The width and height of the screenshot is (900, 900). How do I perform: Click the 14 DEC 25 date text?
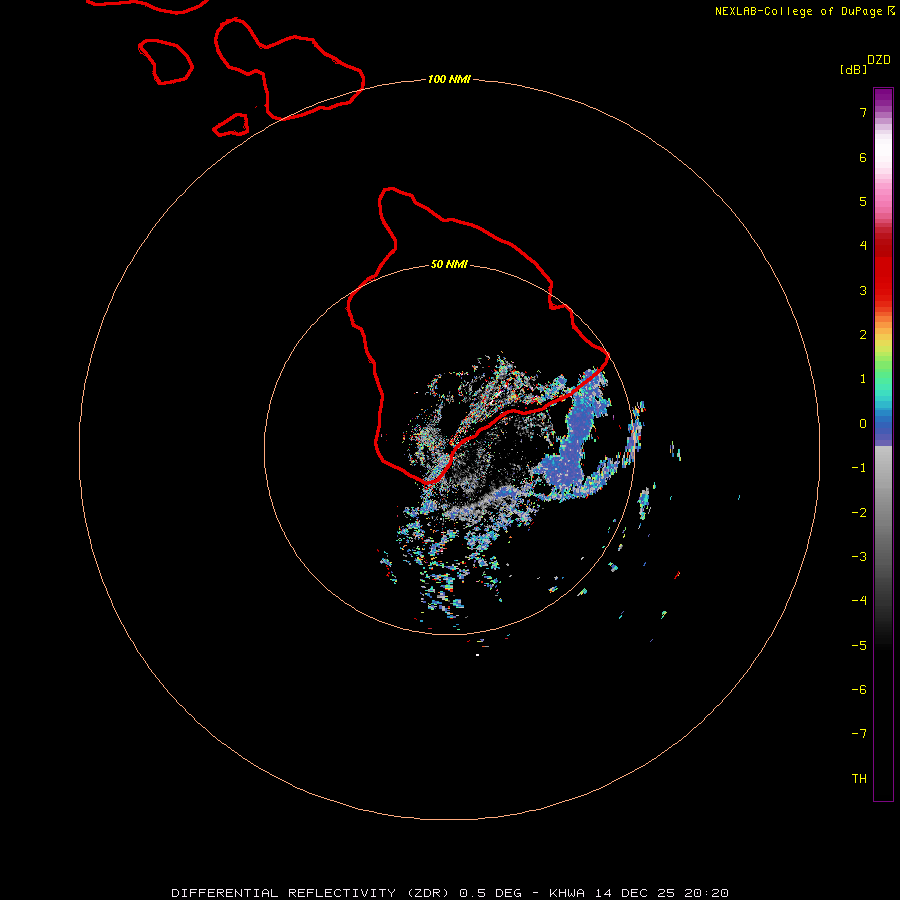635,893
